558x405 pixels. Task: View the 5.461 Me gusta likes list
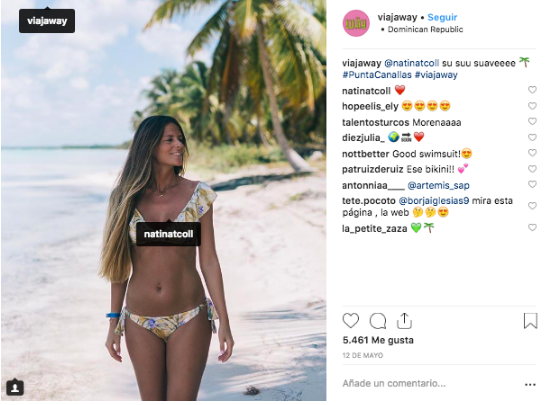(378, 340)
